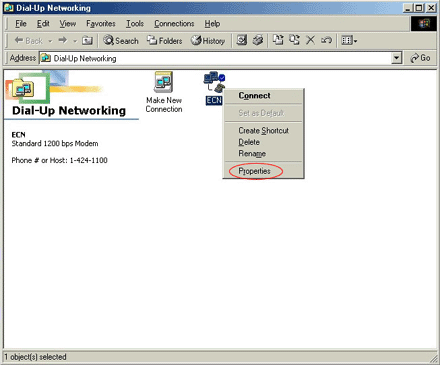This screenshot has height=365, width=440.
Task: Click the Create connection toolbar icon
Action: (241, 40)
